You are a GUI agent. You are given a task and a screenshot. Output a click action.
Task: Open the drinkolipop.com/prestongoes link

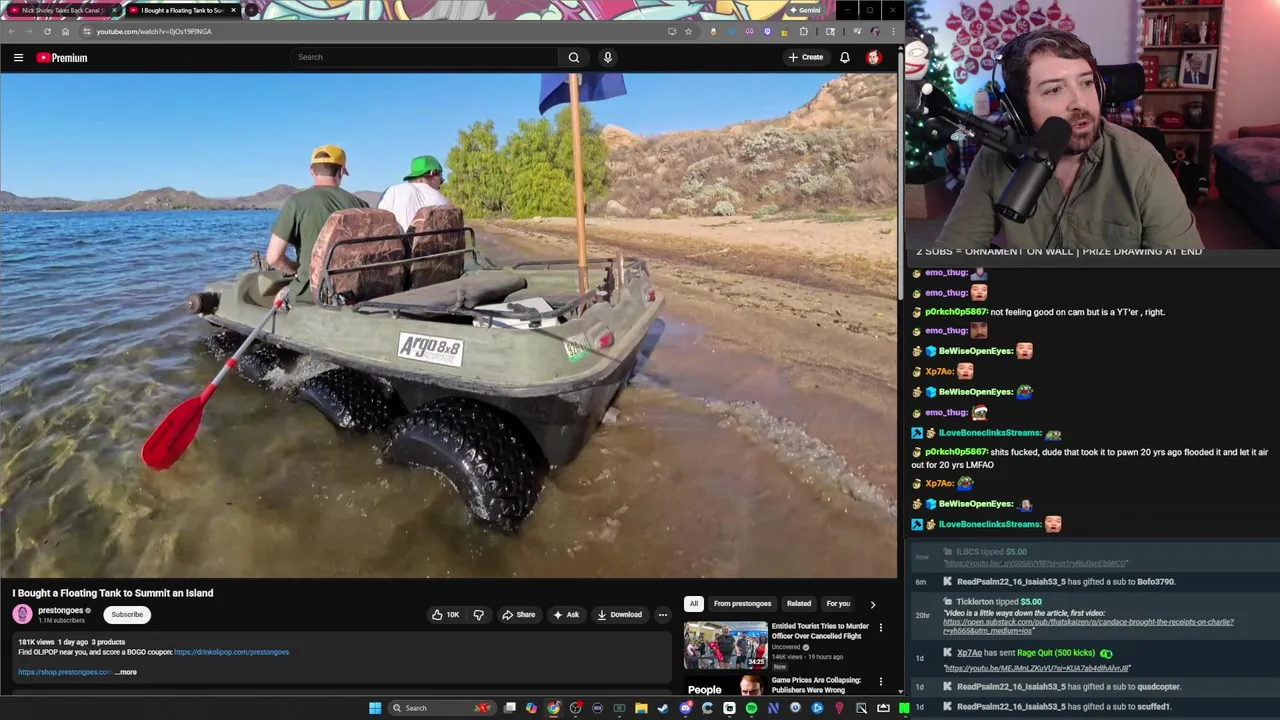231,652
